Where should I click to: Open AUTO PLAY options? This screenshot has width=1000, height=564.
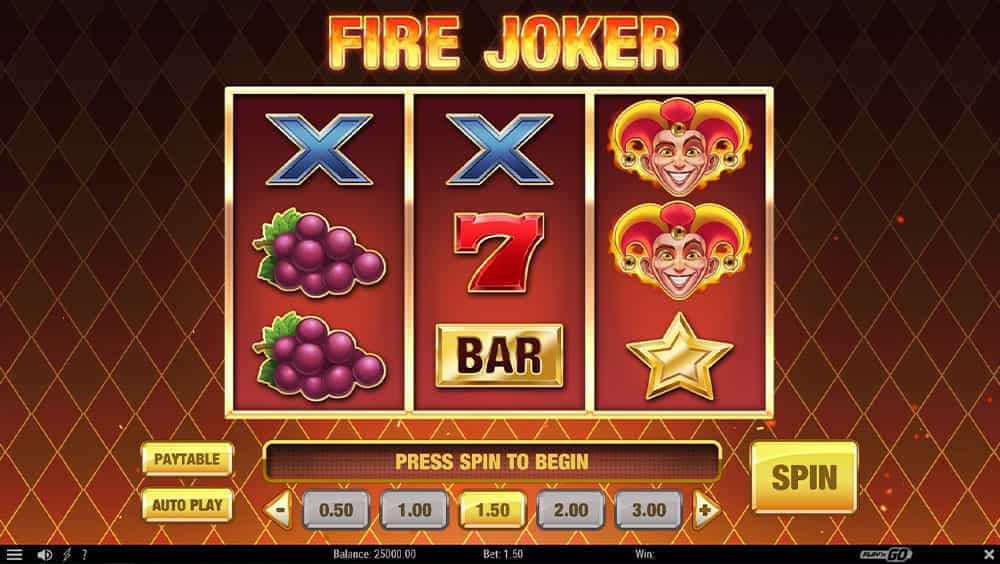[187, 505]
